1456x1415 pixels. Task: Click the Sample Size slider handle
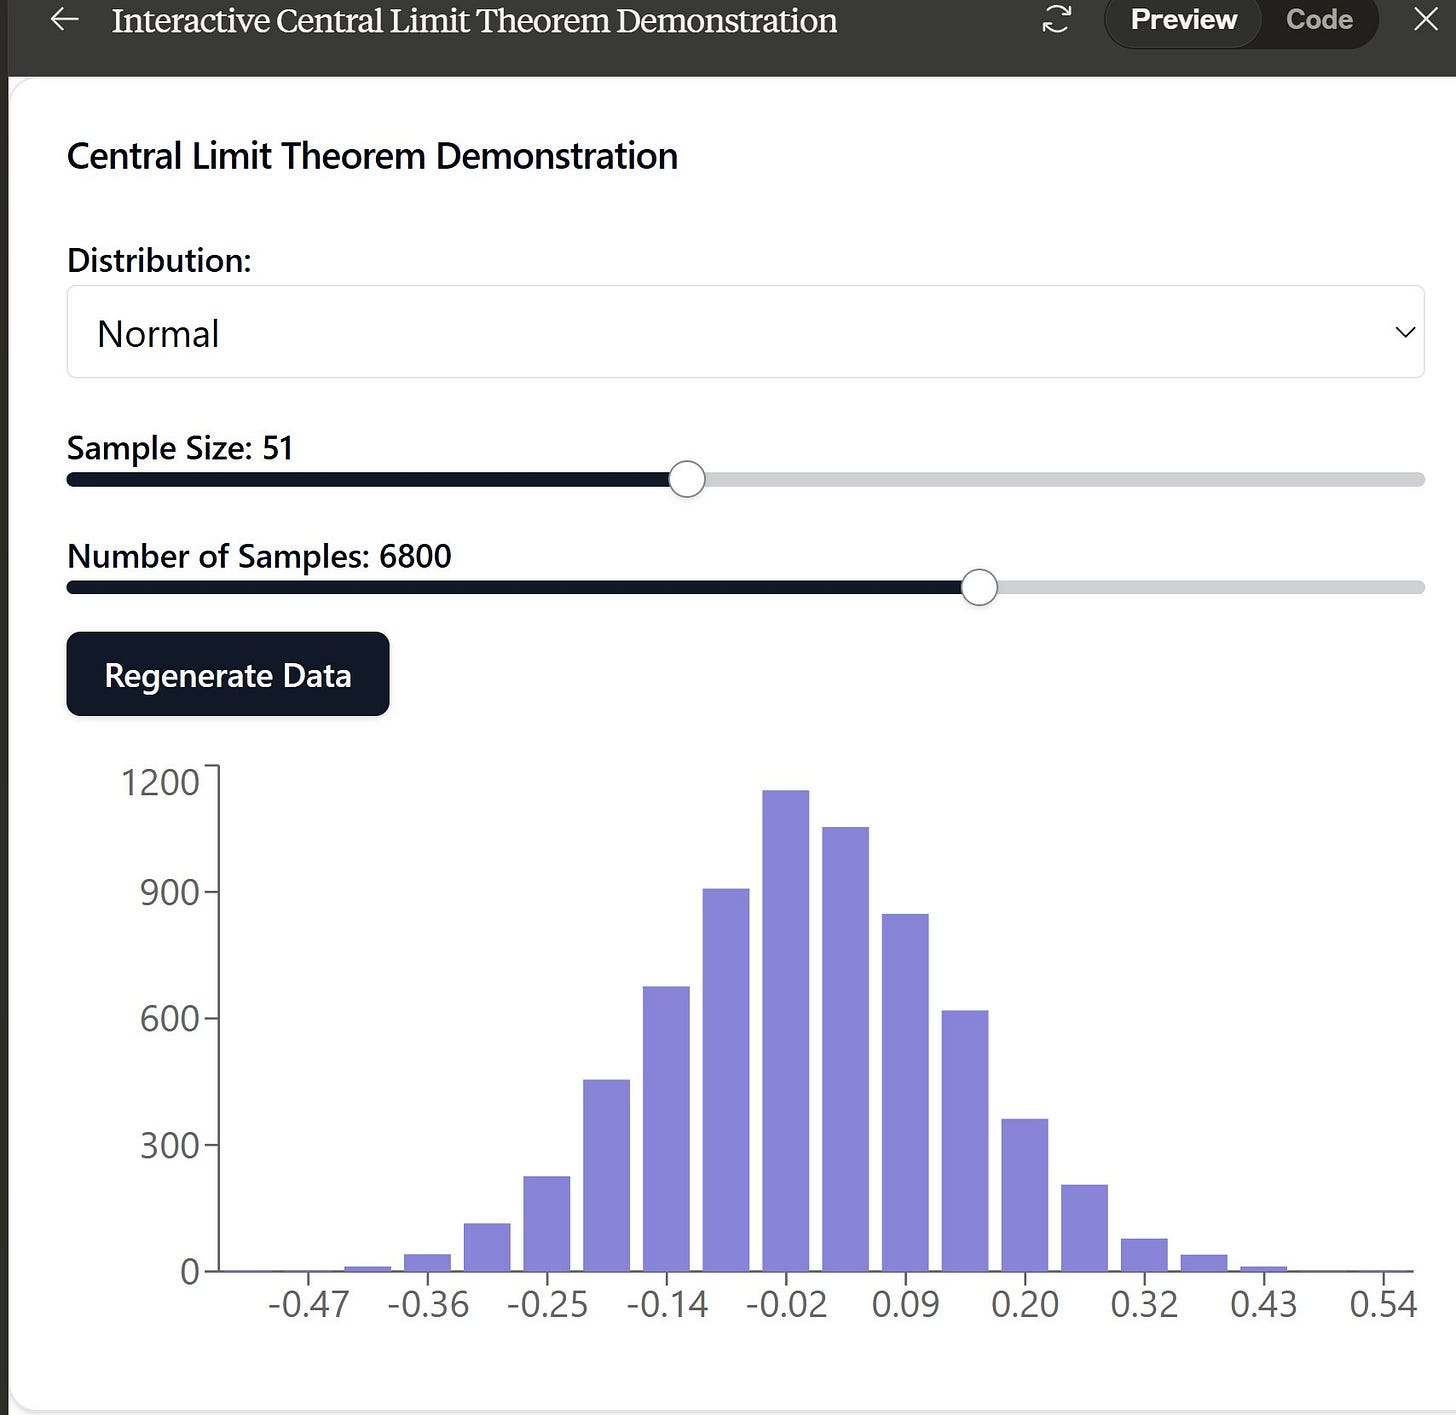pos(687,479)
